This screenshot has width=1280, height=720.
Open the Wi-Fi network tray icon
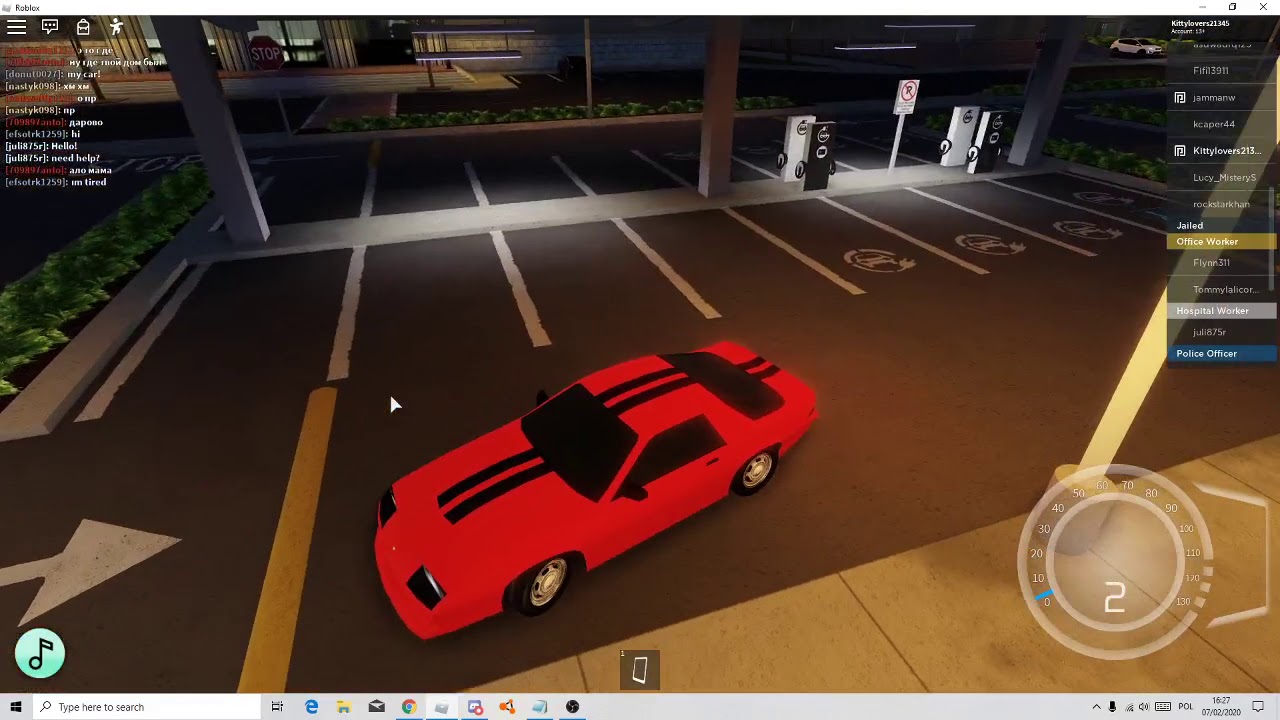pyautogui.click(x=1128, y=707)
